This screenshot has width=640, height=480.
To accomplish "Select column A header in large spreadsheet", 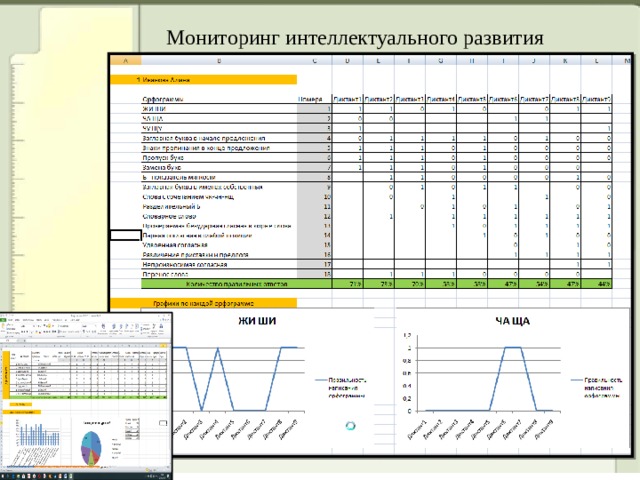I will (x=126, y=61).
